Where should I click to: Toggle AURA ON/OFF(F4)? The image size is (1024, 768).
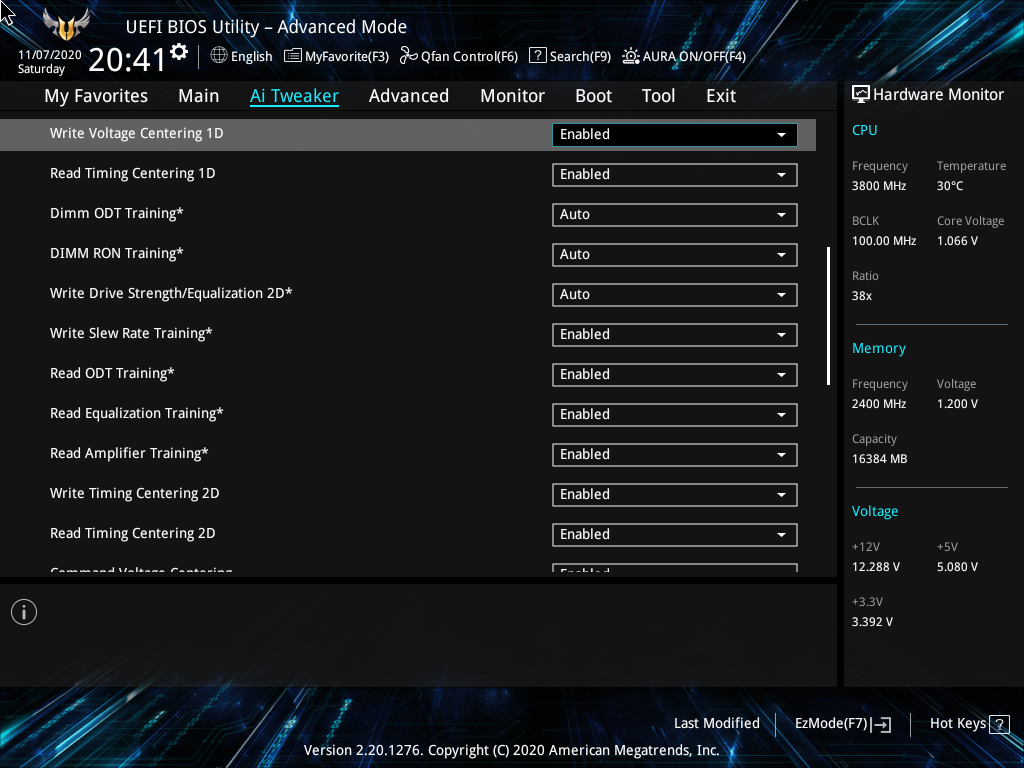tap(684, 56)
